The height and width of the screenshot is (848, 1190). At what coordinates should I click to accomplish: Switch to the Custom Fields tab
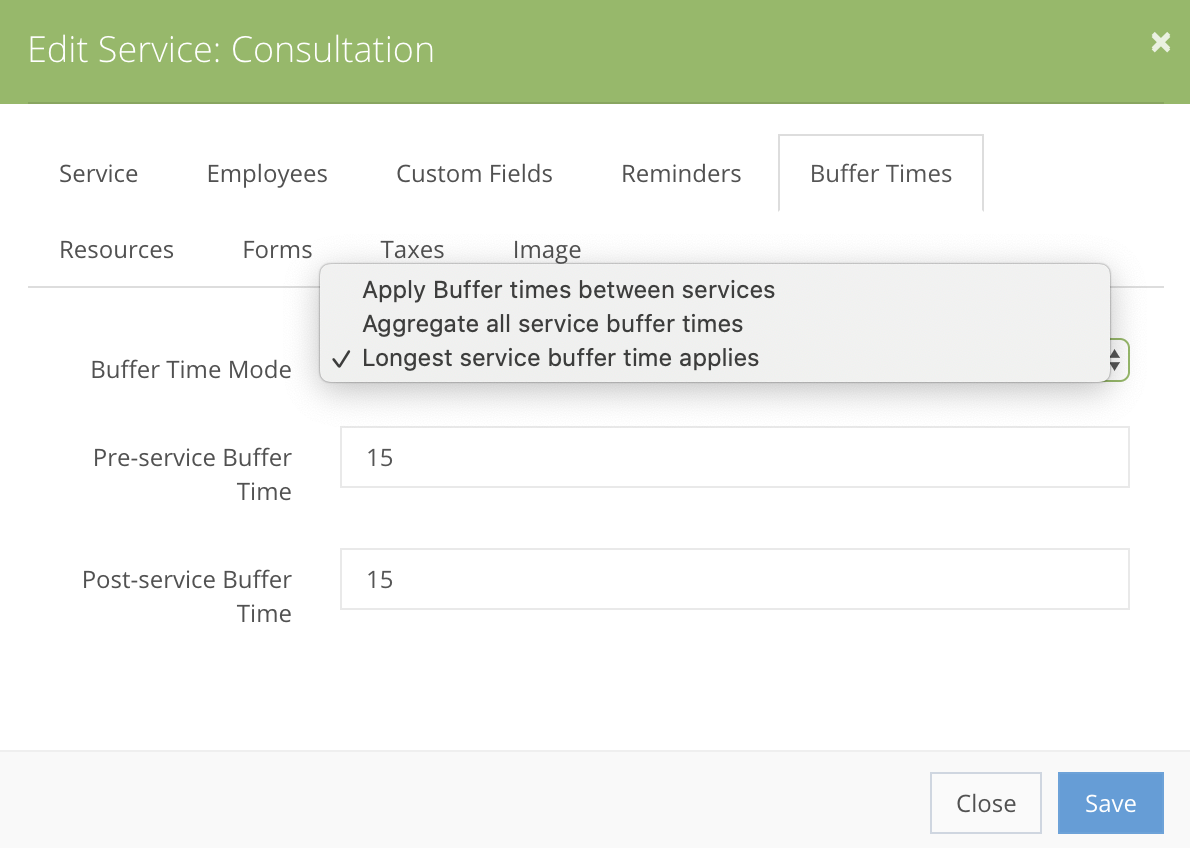coord(474,173)
